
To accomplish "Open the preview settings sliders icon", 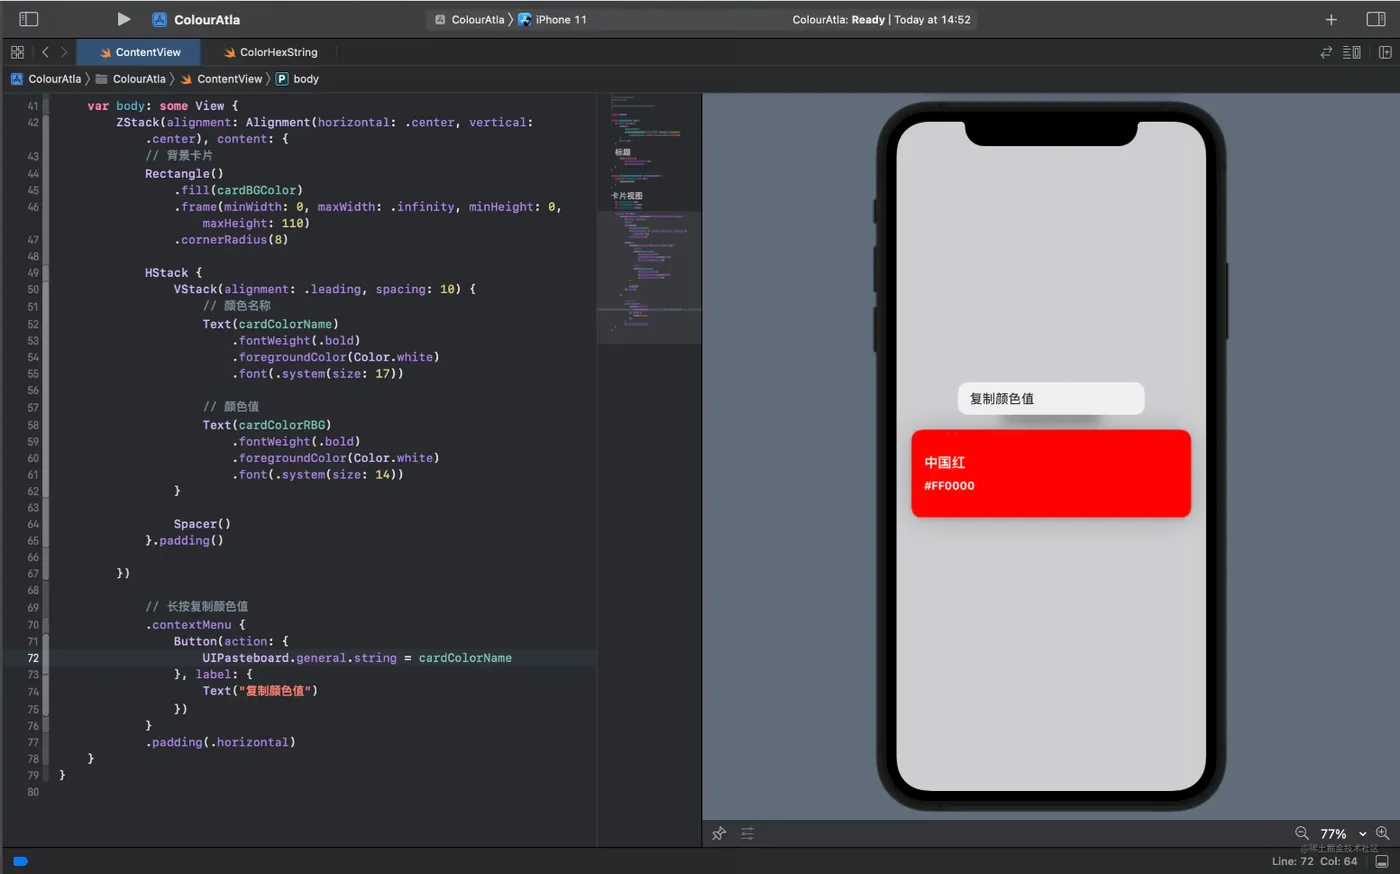I will click(747, 833).
